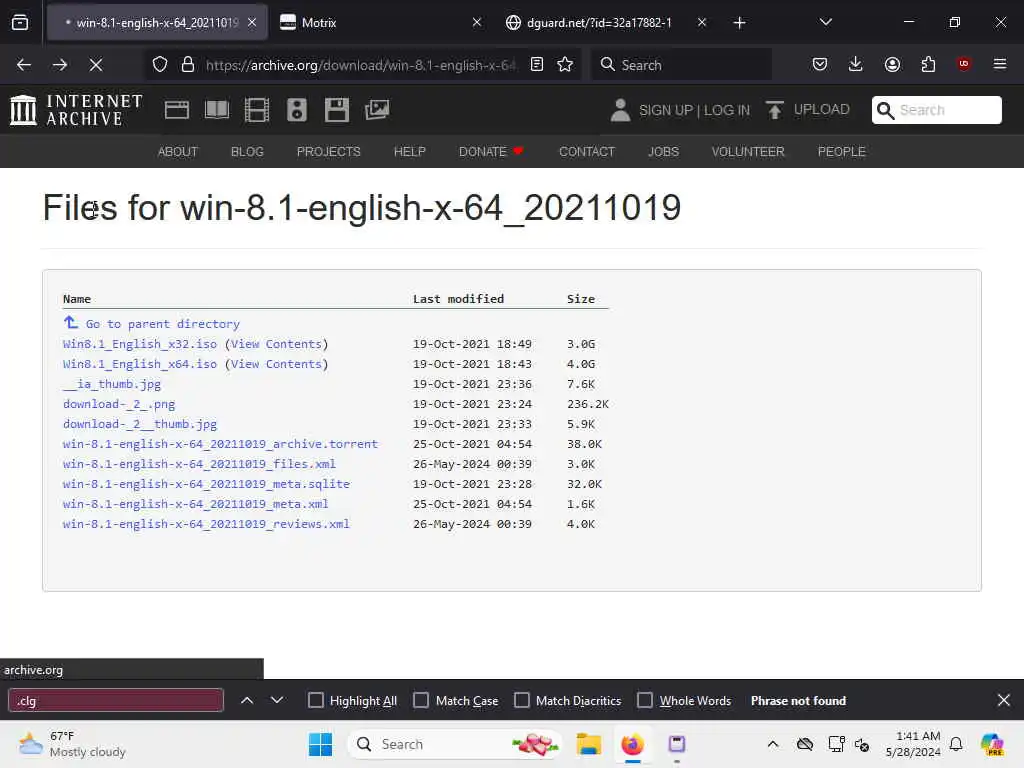Open the Internet Archive home logo

tap(76, 110)
